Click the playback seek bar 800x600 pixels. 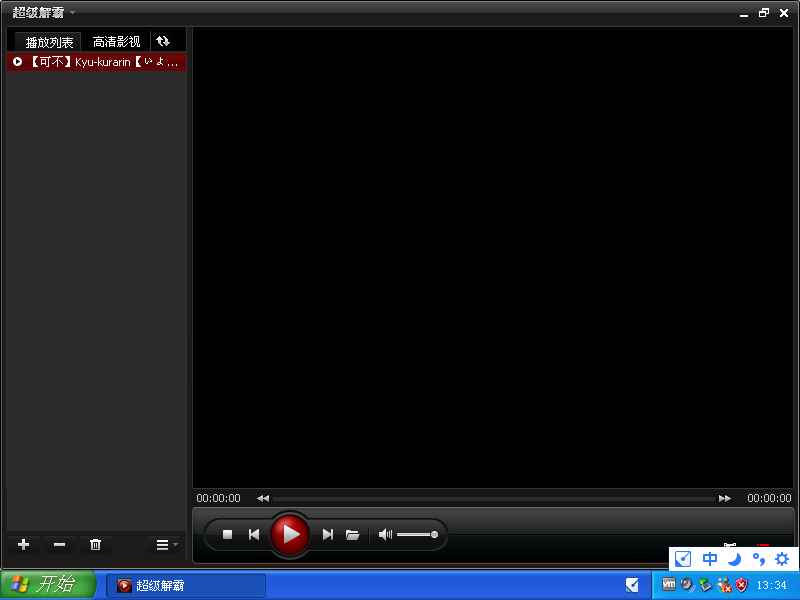click(494, 498)
